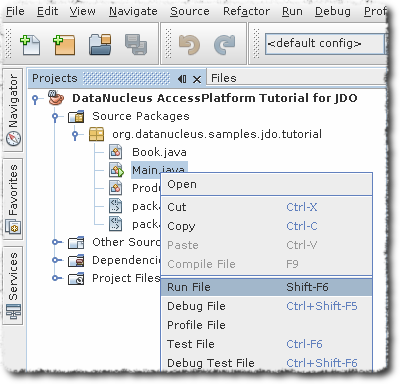Screen dimensions: 400x384
Task: Select Debug File in context menu
Action: tap(266, 306)
